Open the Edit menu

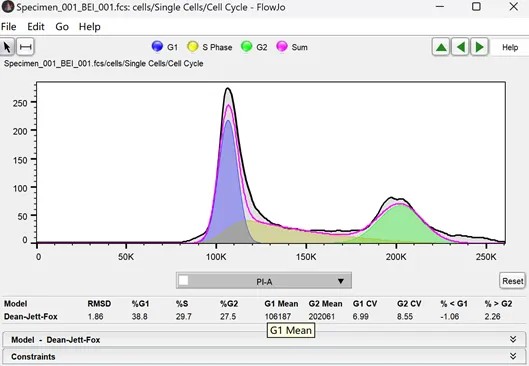[x=36, y=27]
